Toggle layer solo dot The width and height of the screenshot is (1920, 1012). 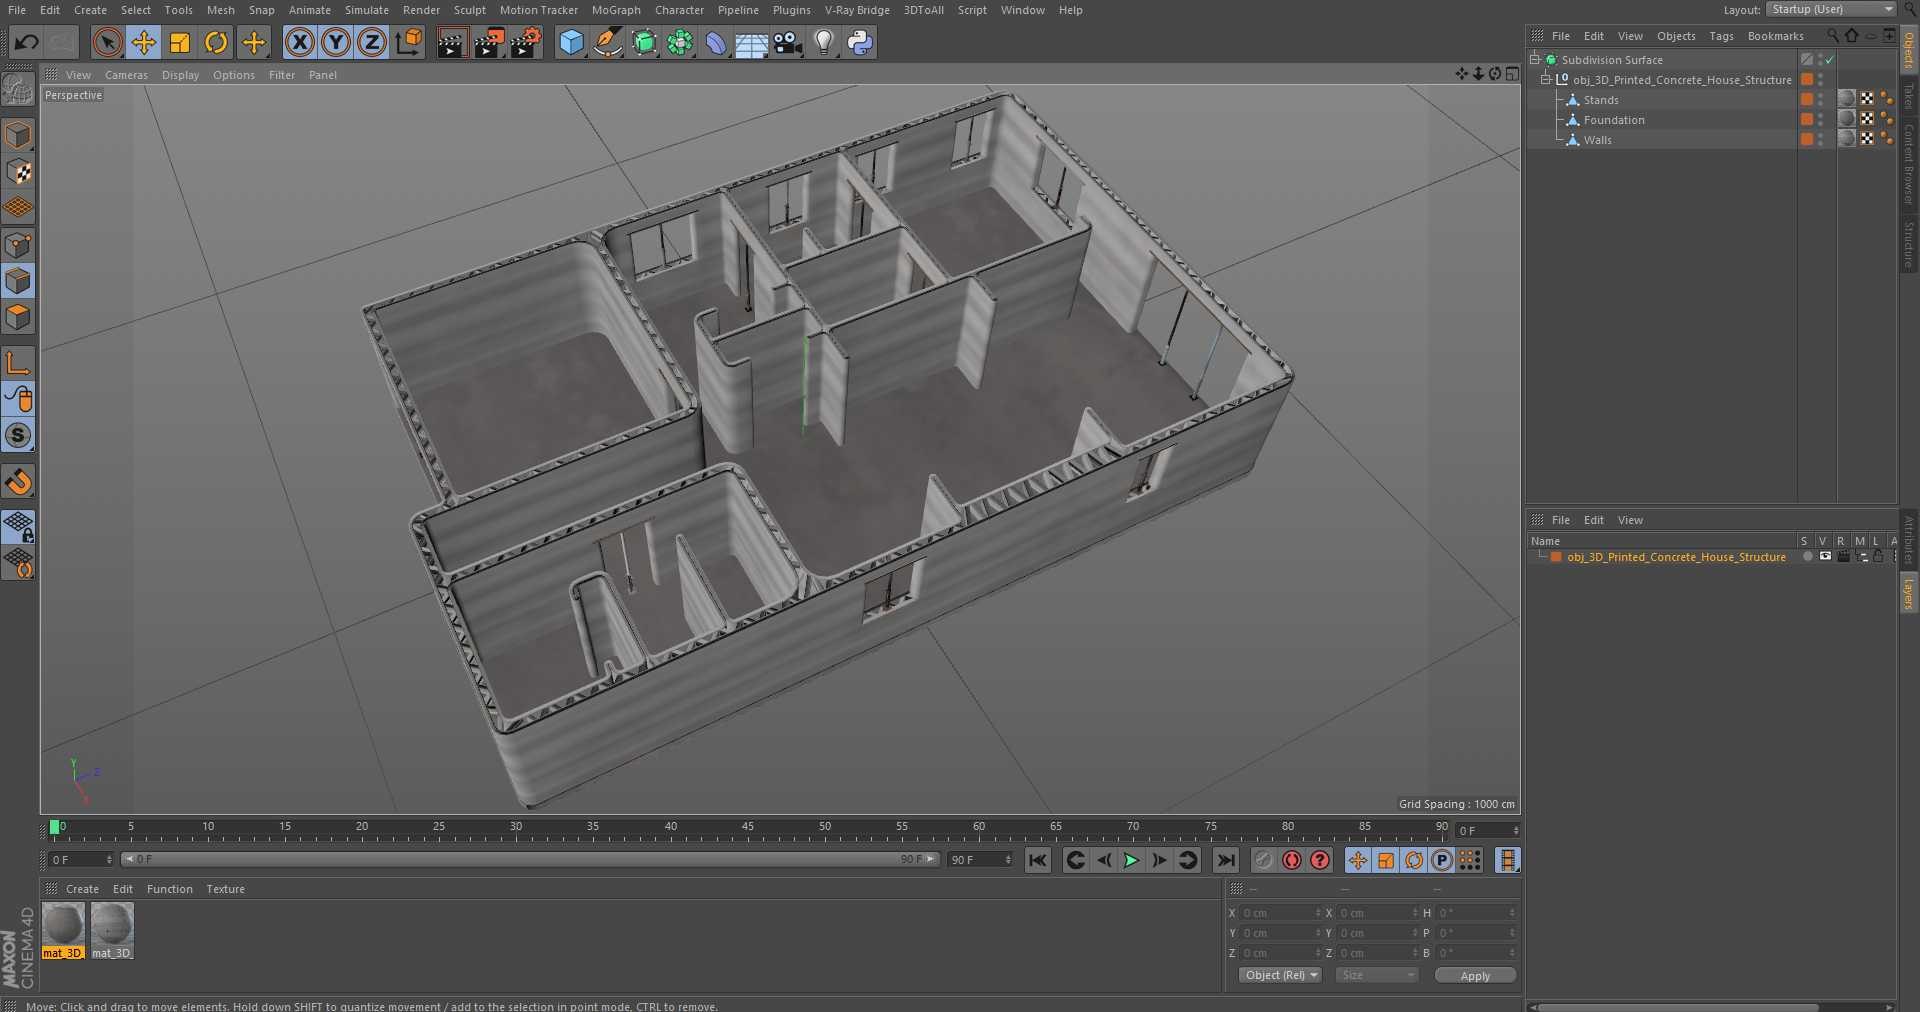tap(1807, 557)
